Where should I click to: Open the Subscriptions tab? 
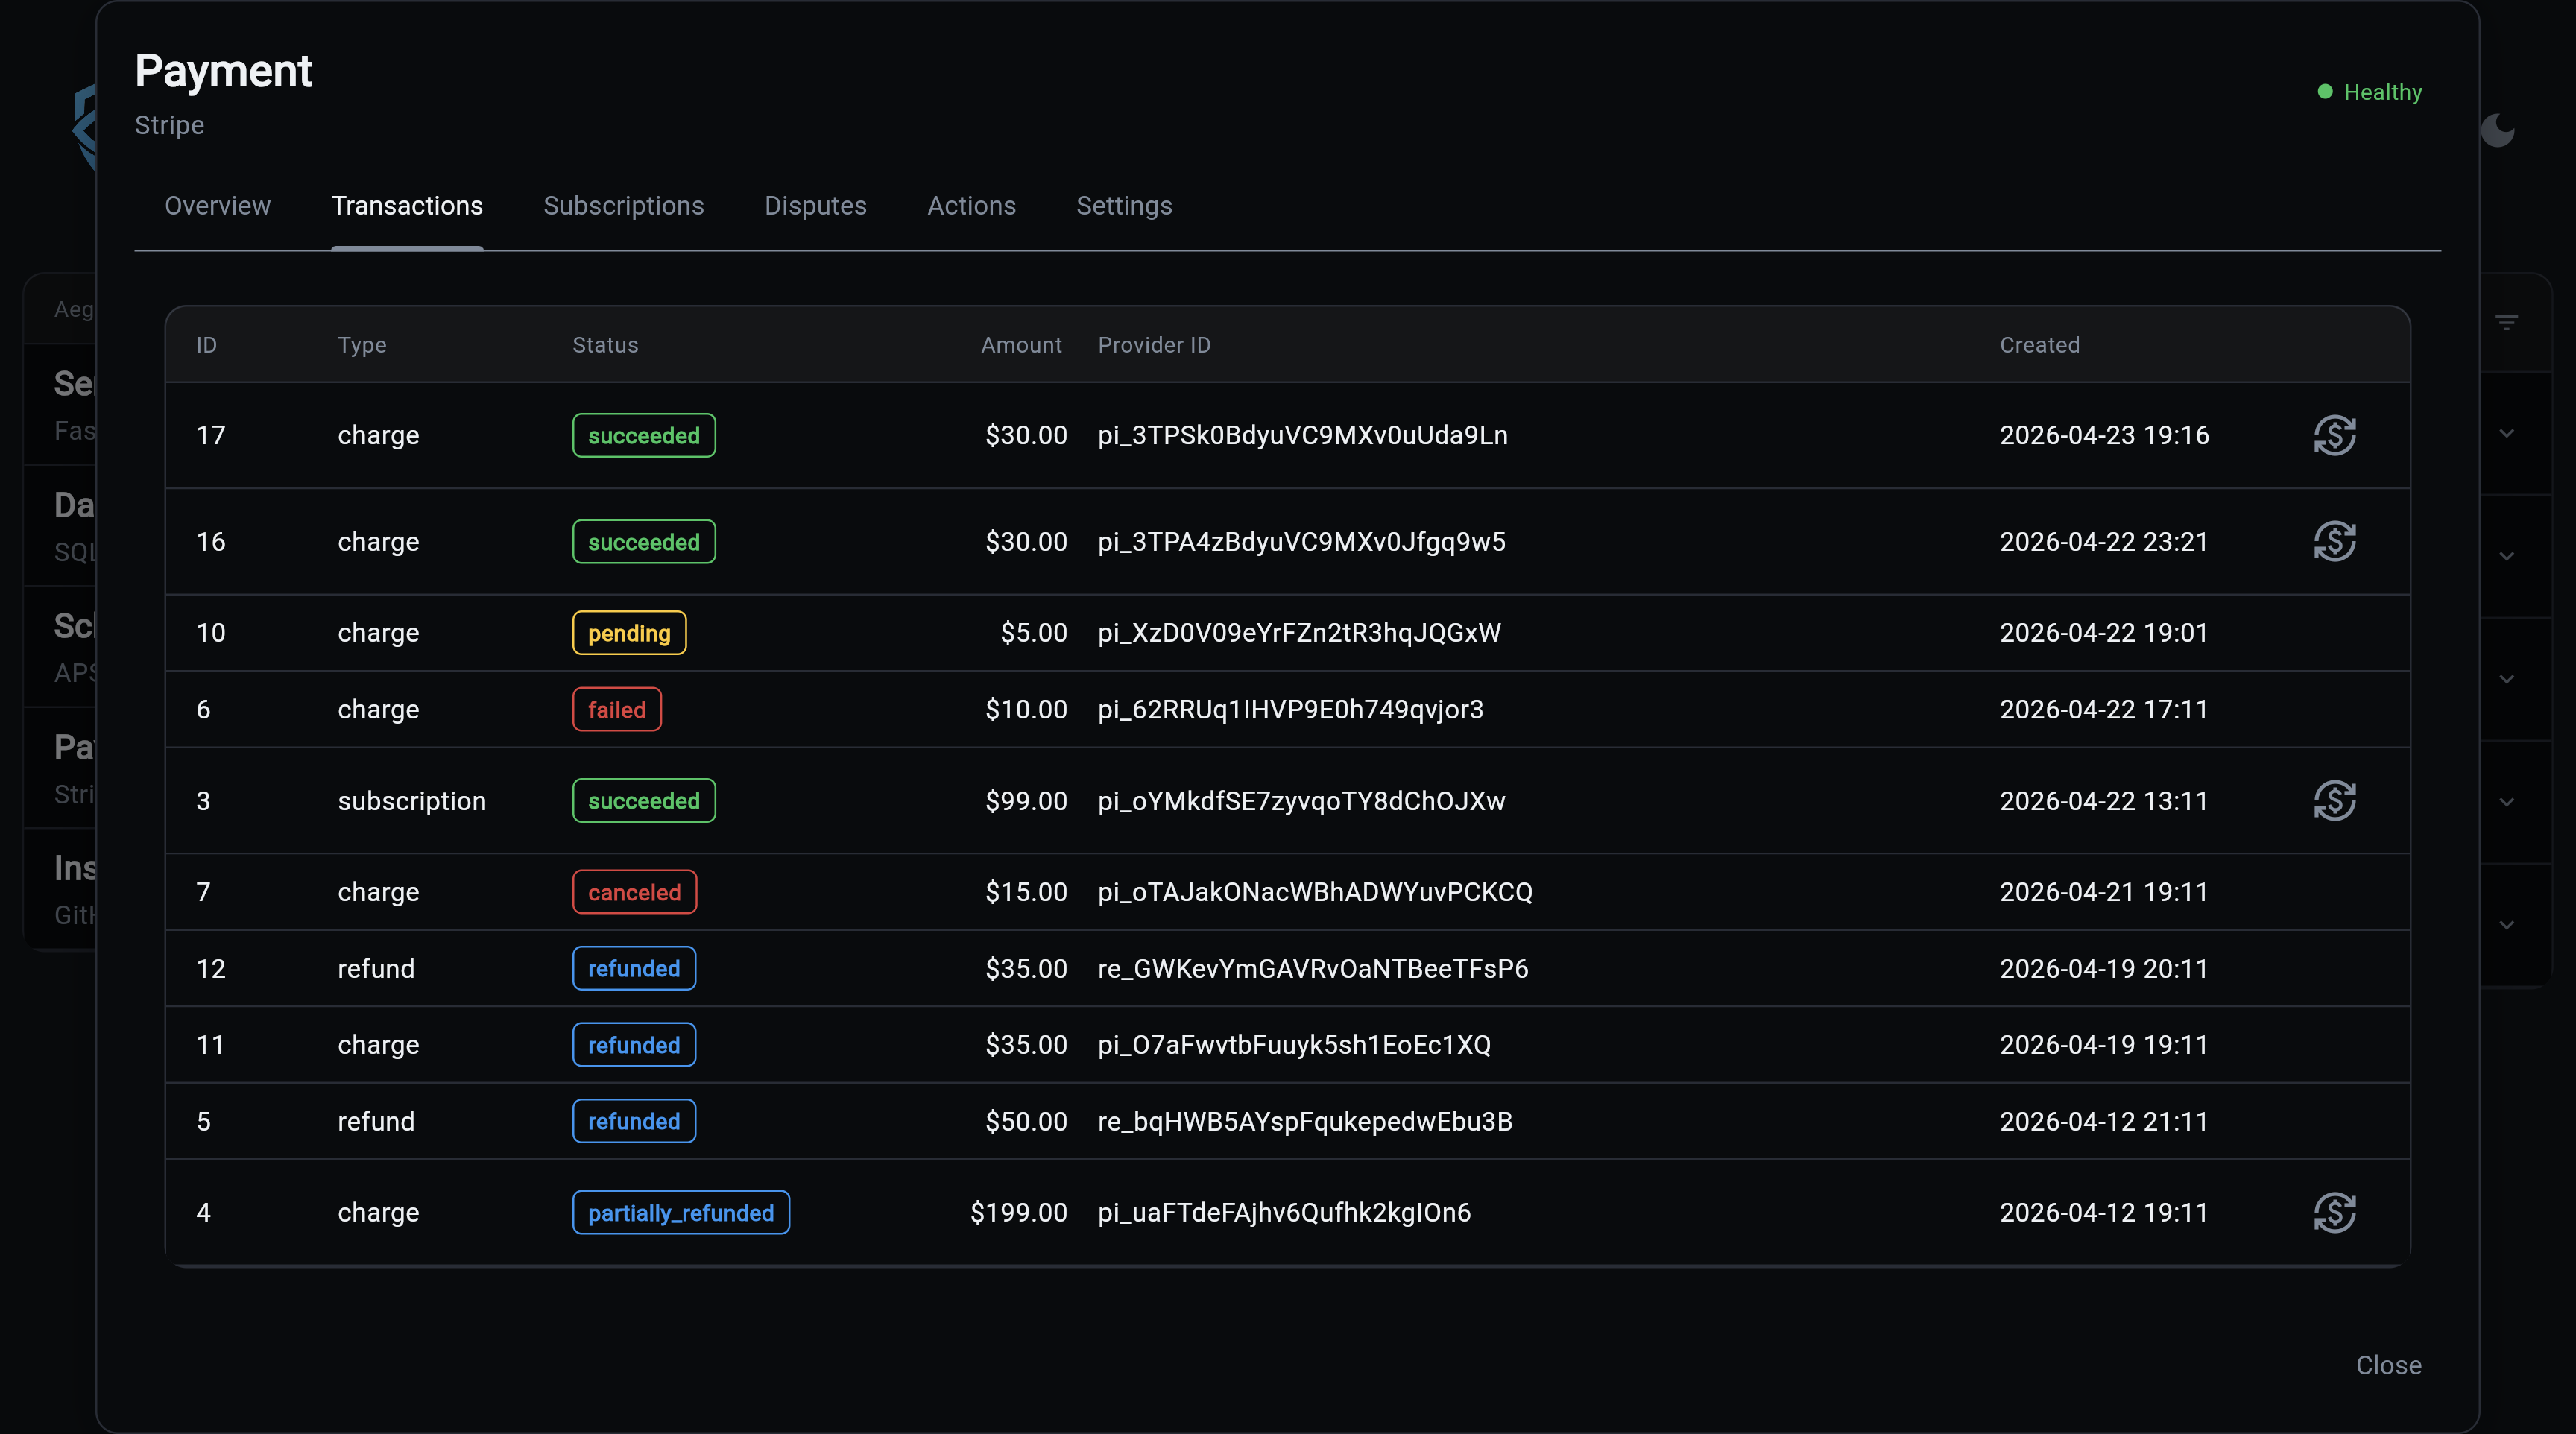click(623, 206)
